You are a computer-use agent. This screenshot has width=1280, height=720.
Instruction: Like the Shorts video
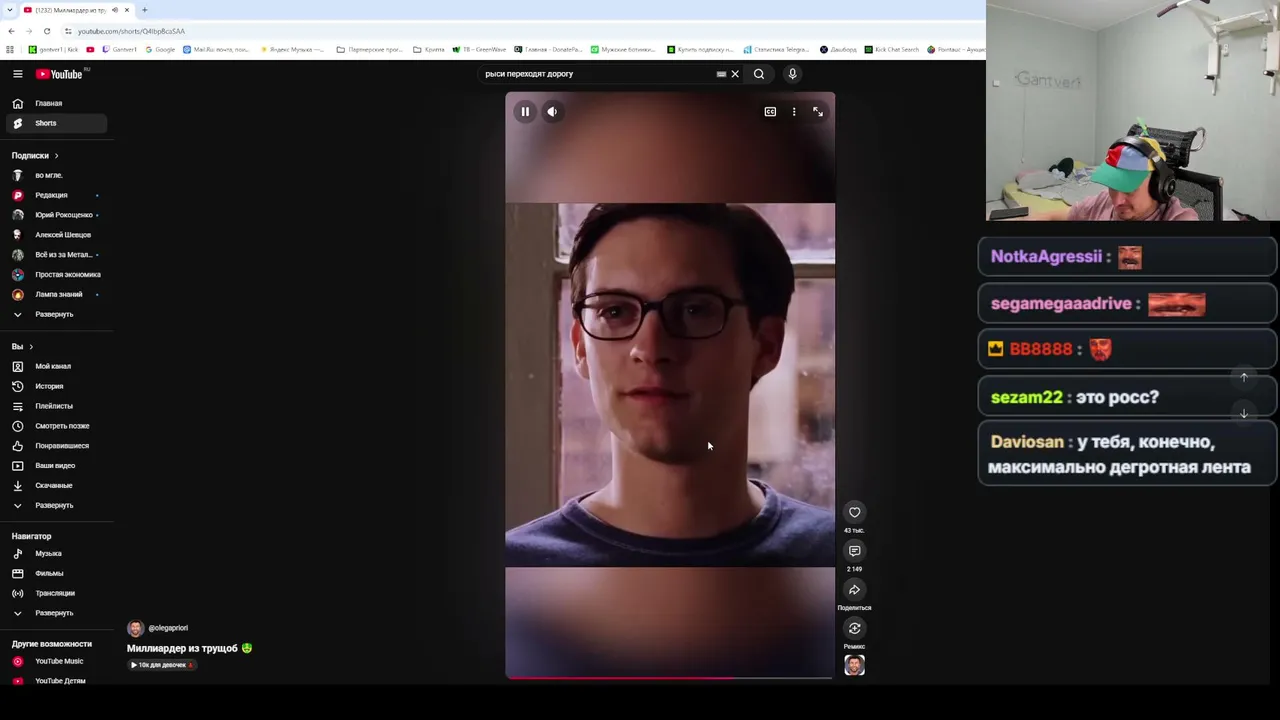pyautogui.click(x=854, y=512)
